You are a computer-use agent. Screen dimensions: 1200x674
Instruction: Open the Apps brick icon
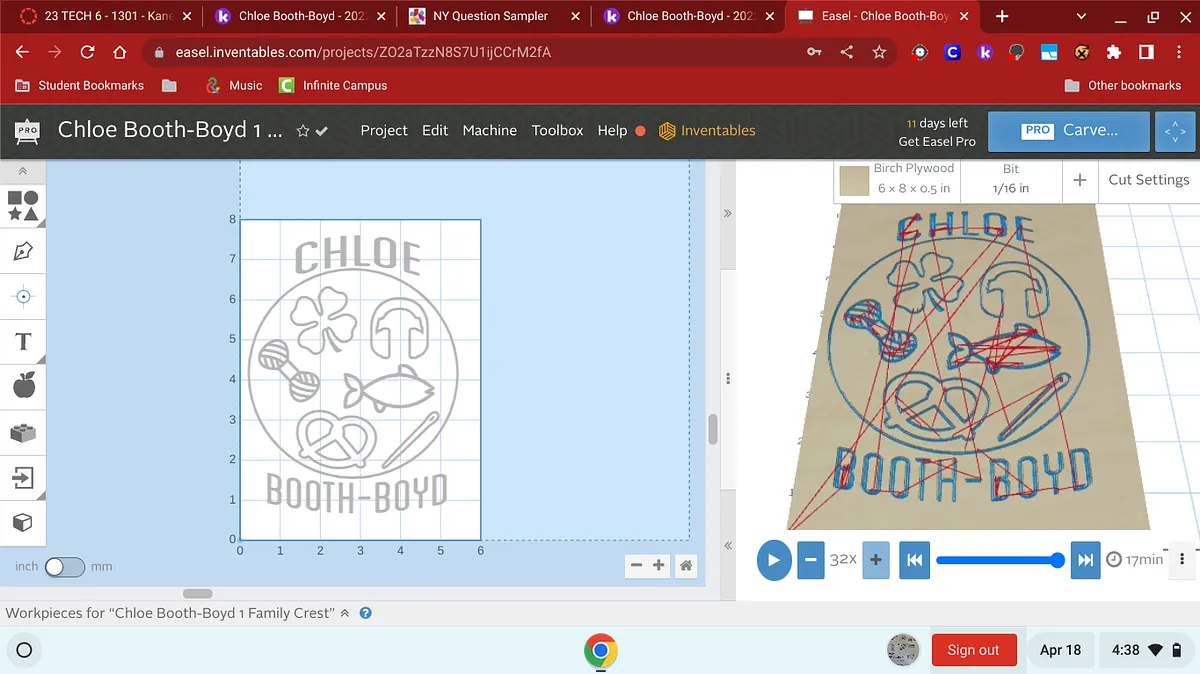[23, 432]
